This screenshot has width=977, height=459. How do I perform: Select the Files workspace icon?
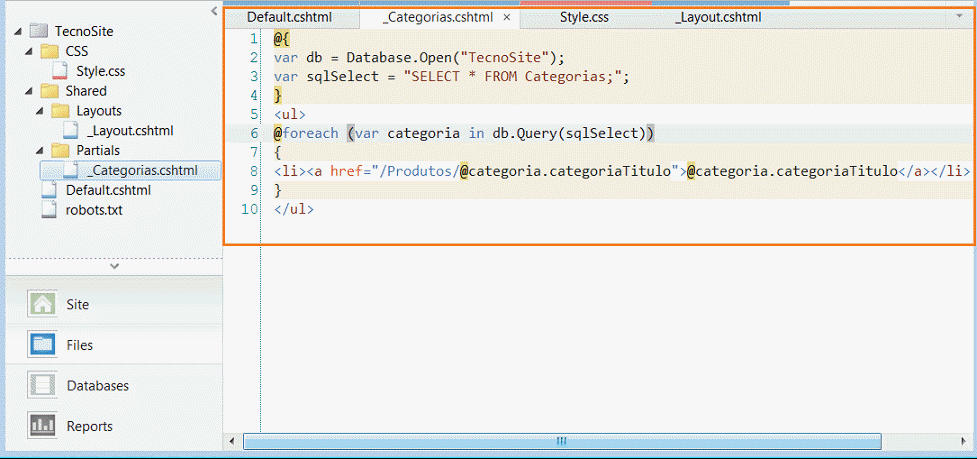point(42,344)
